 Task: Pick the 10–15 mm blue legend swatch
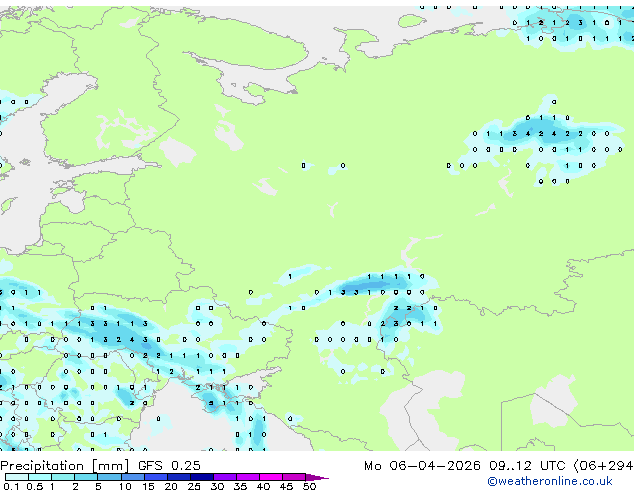tap(133, 477)
